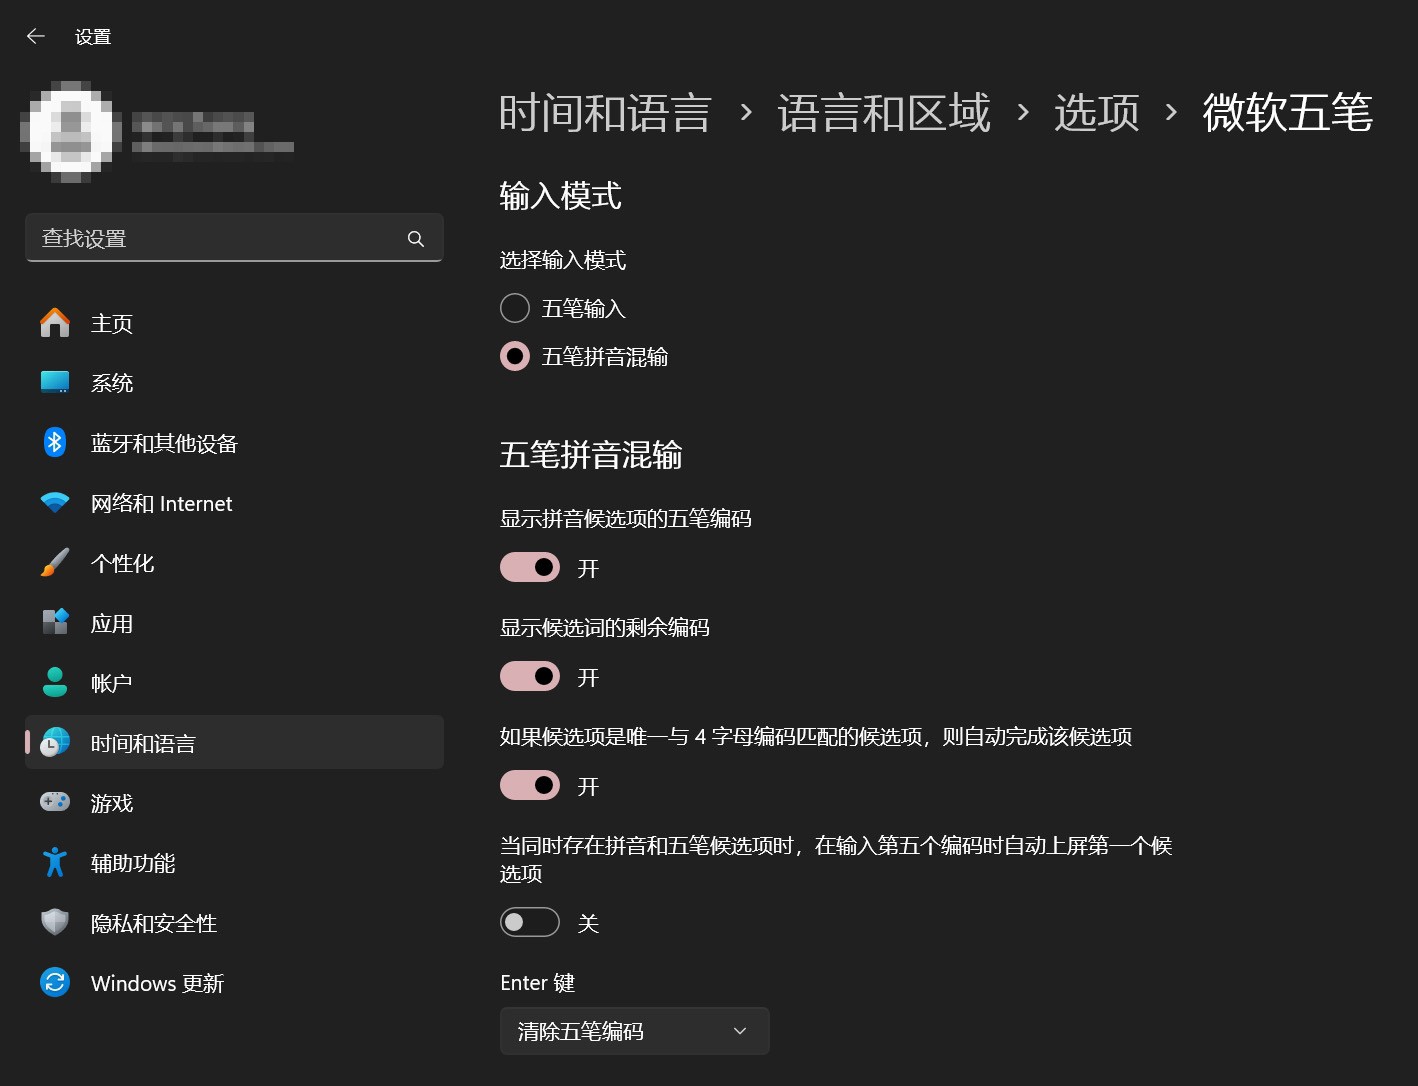The height and width of the screenshot is (1086, 1418).
Task: Open 主页 in the sidebar
Action: pos(234,323)
